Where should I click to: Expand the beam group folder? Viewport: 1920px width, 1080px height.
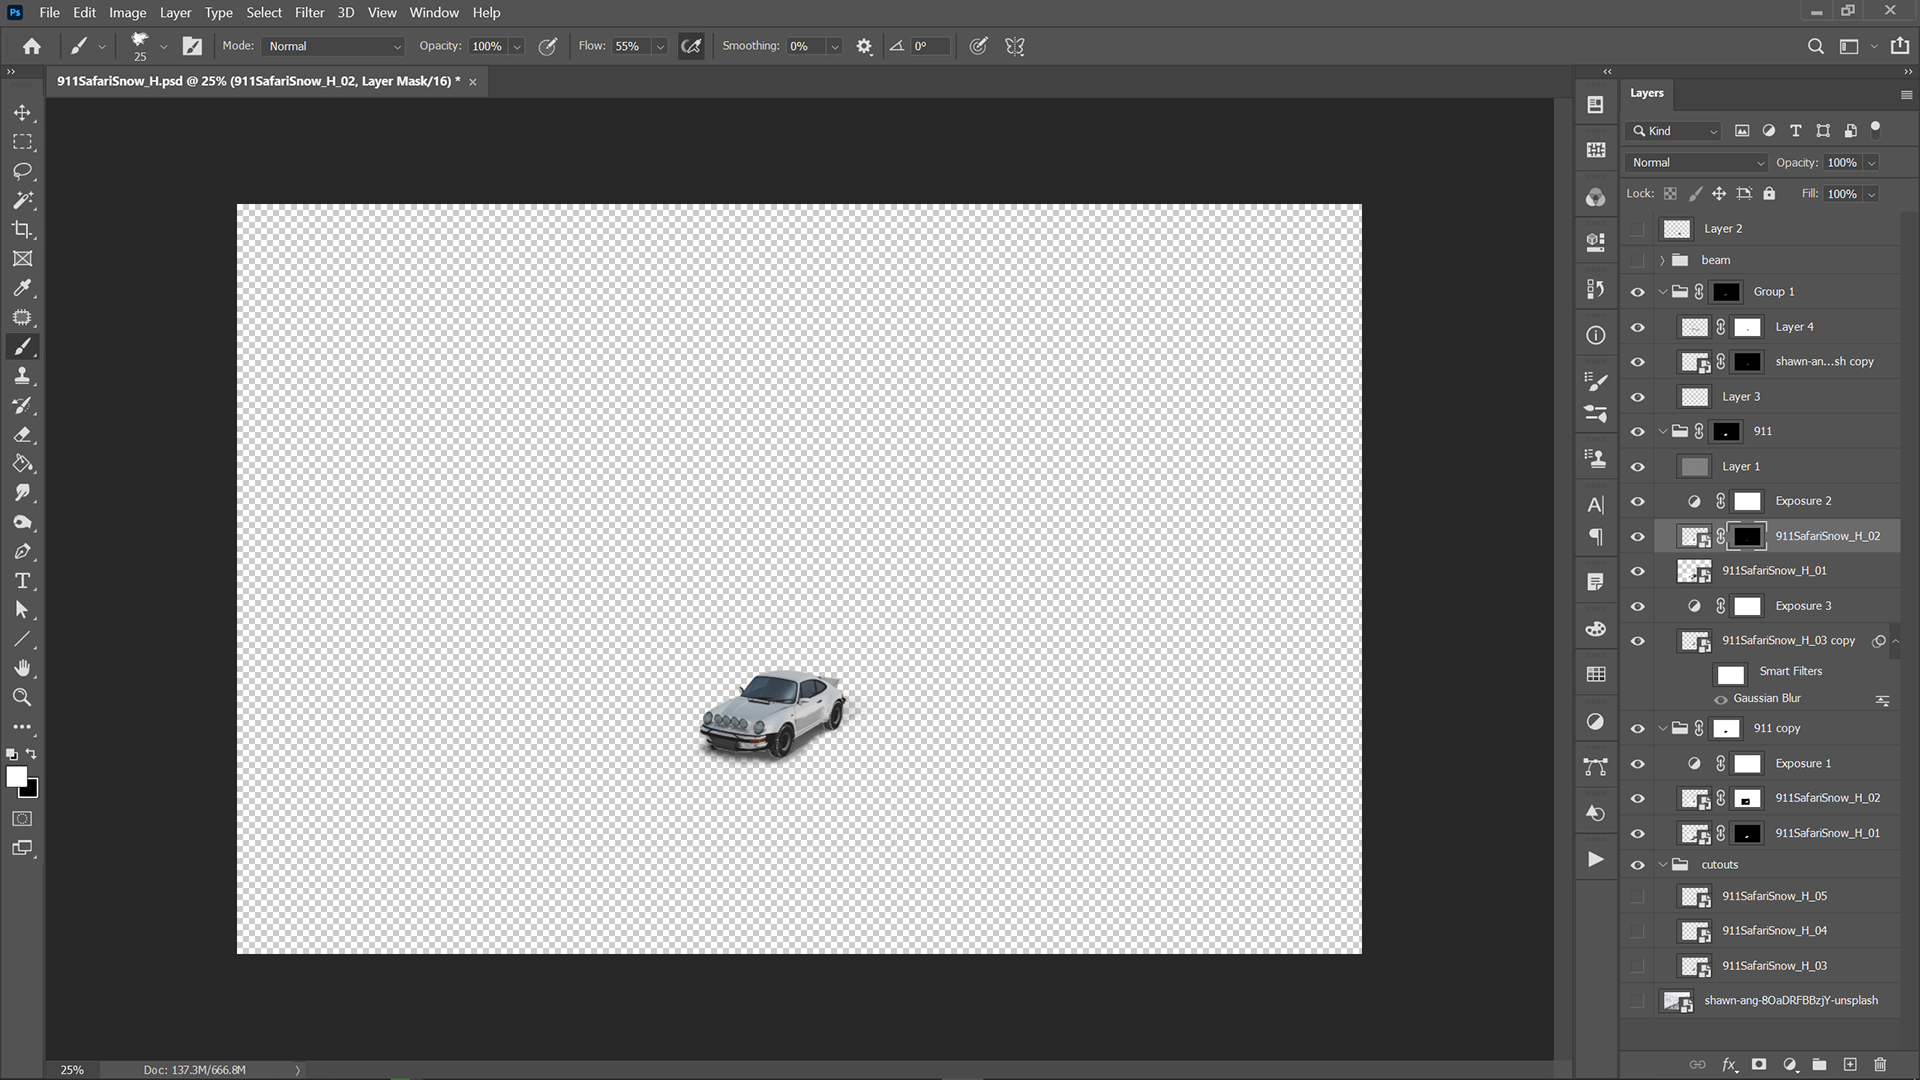point(1662,260)
